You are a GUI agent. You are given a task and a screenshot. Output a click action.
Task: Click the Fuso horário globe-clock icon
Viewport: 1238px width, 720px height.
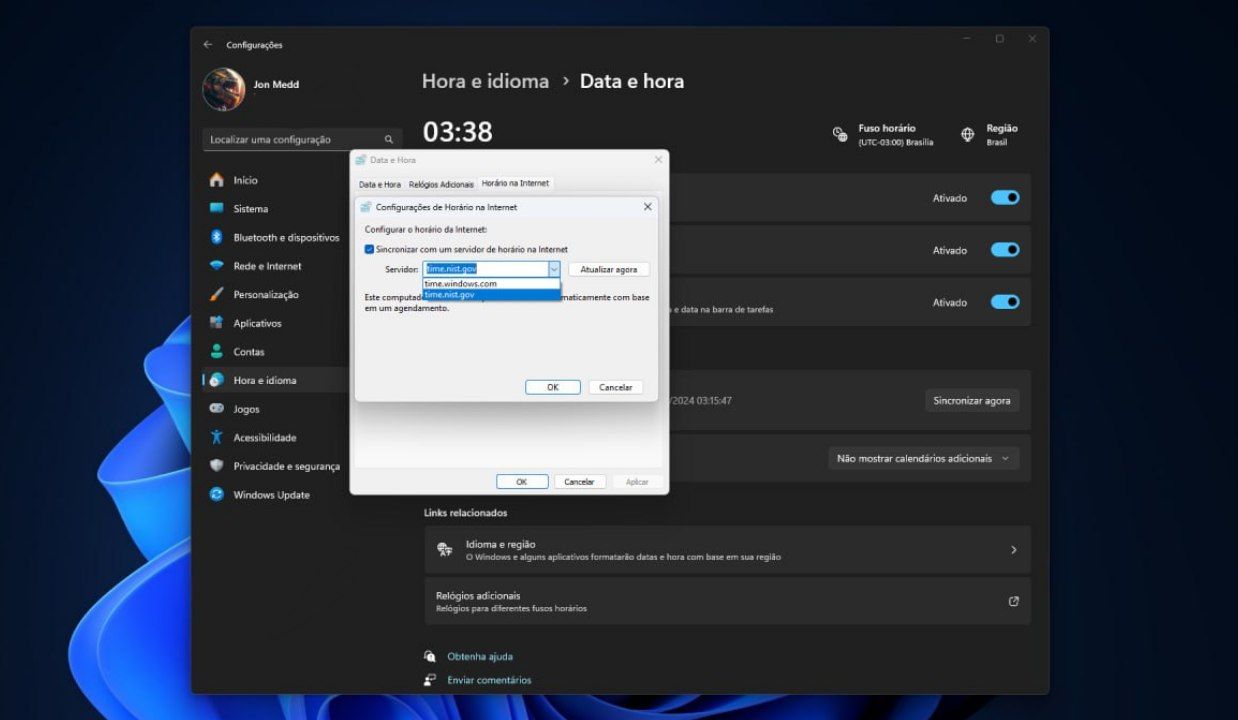point(841,134)
